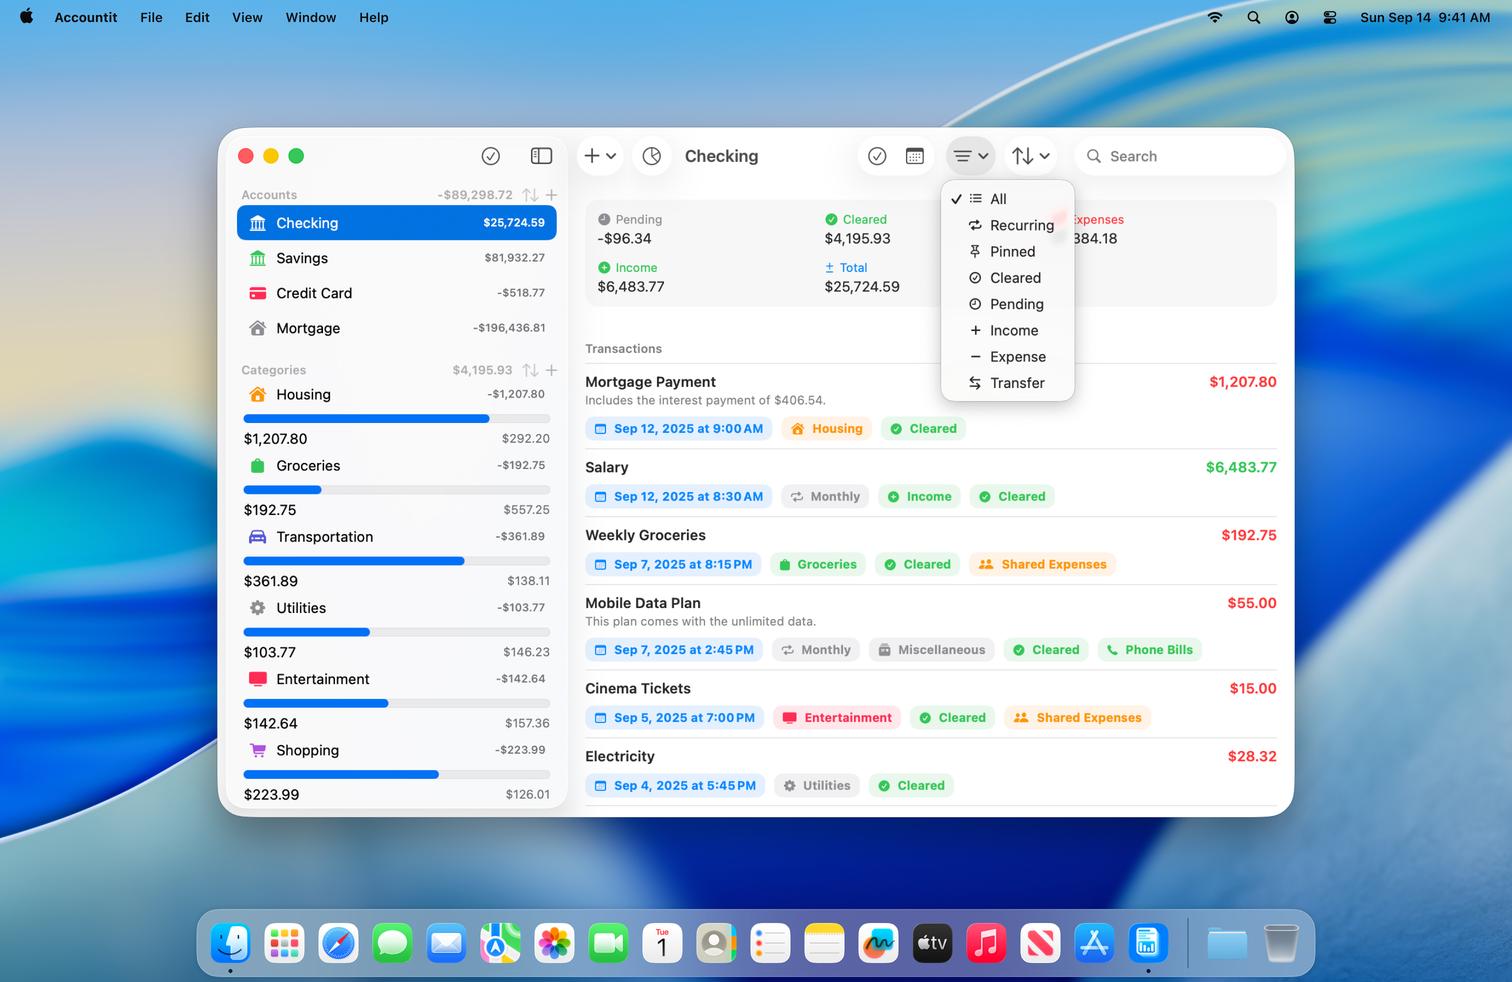1512x982 pixels.
Task: Click the pie chart reports icon
Action: (652, 156)
